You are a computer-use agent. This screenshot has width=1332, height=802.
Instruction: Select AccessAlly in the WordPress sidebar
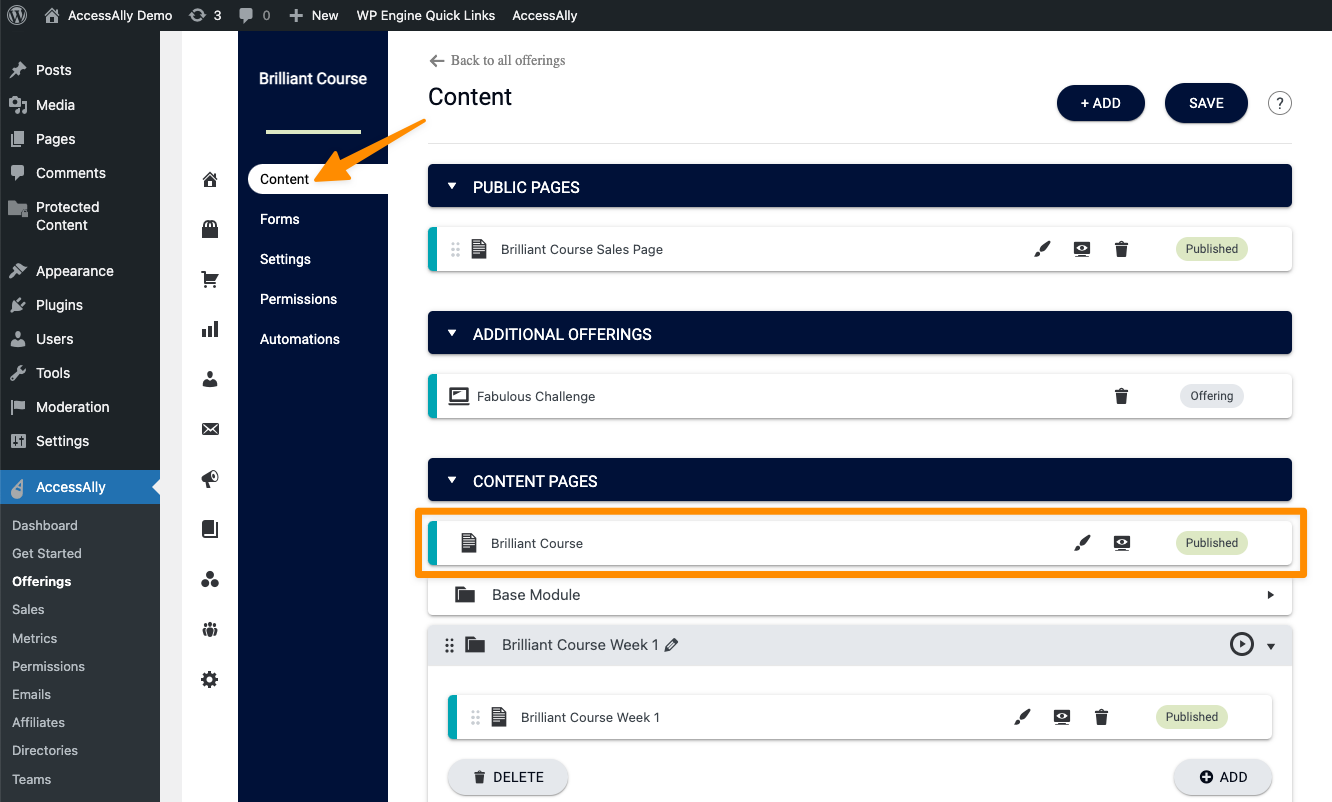click(x=80, y=487)
